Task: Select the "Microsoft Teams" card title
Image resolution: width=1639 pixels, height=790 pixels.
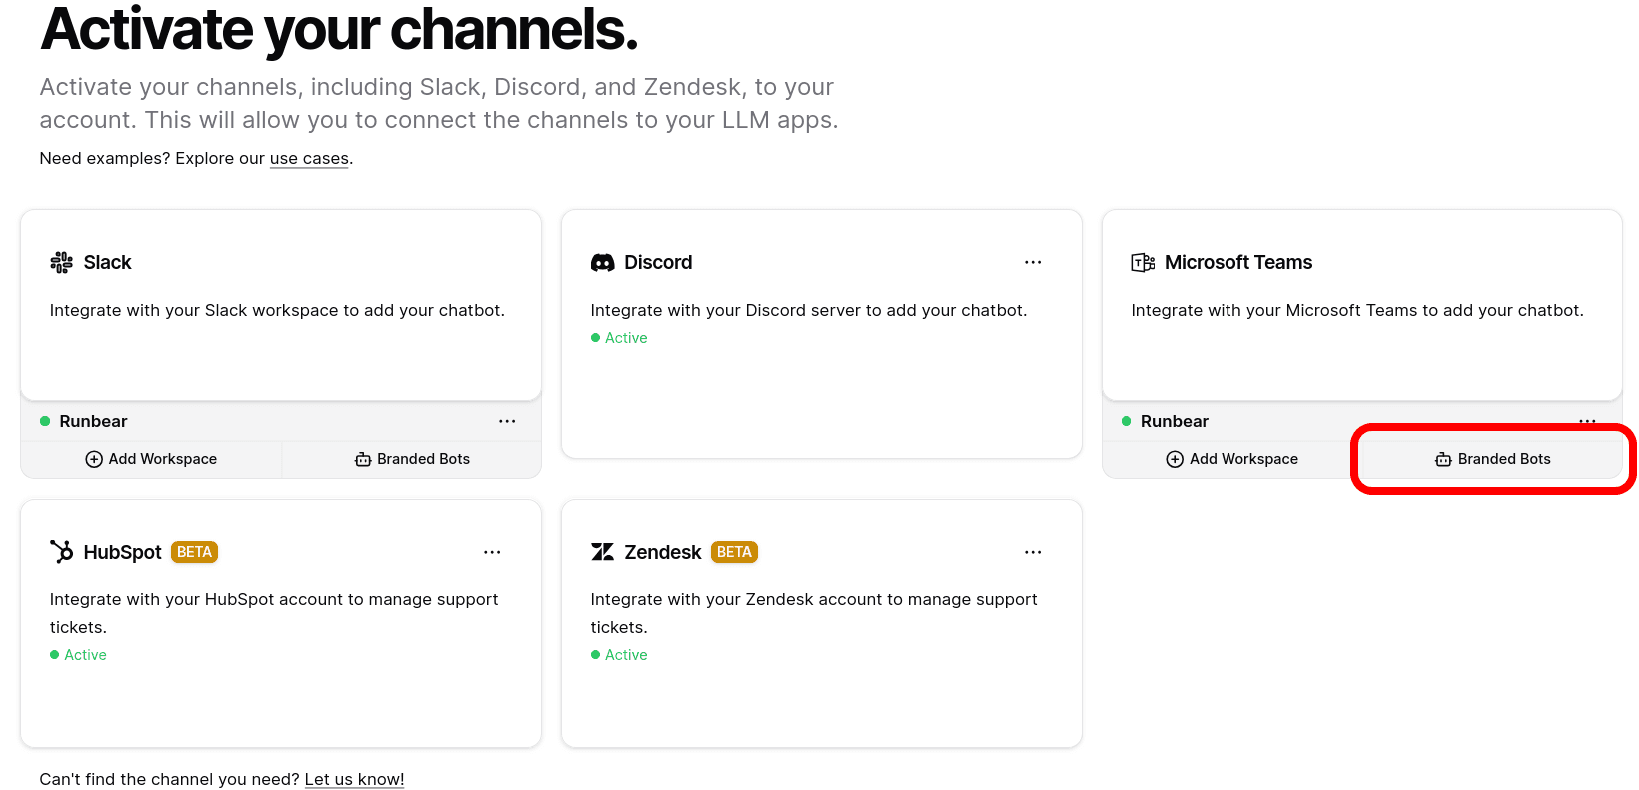Action: click(x=1238, y=262)
